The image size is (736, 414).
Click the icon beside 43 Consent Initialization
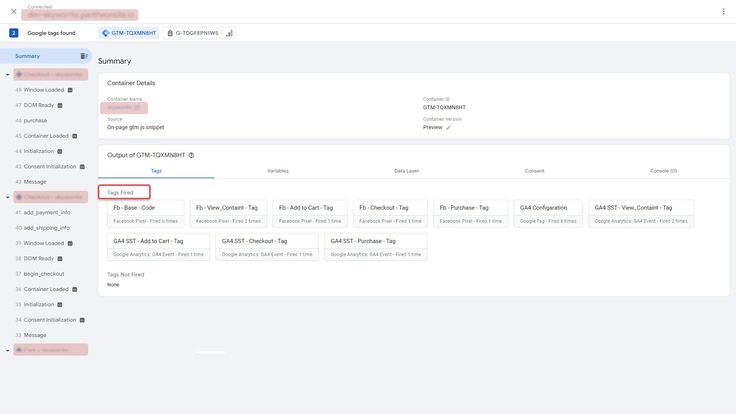pyautogui.click(x=82, y=167)
